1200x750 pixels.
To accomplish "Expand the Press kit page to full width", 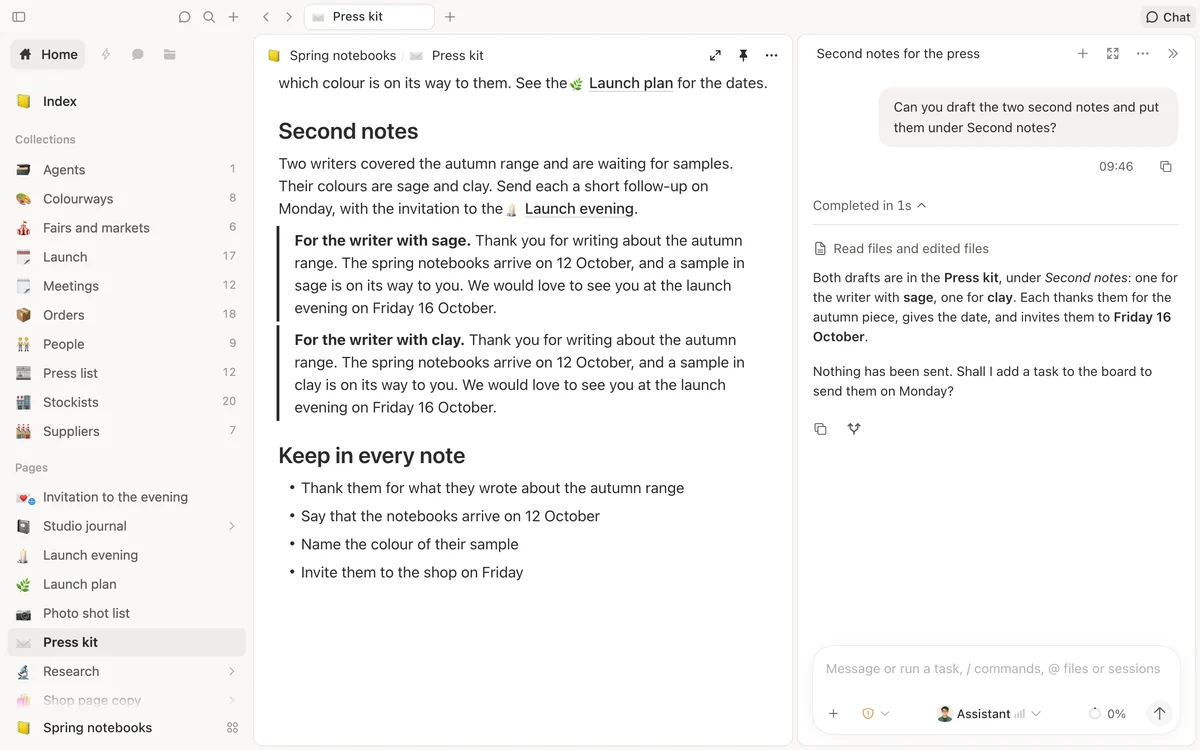I will coord(715,55).
